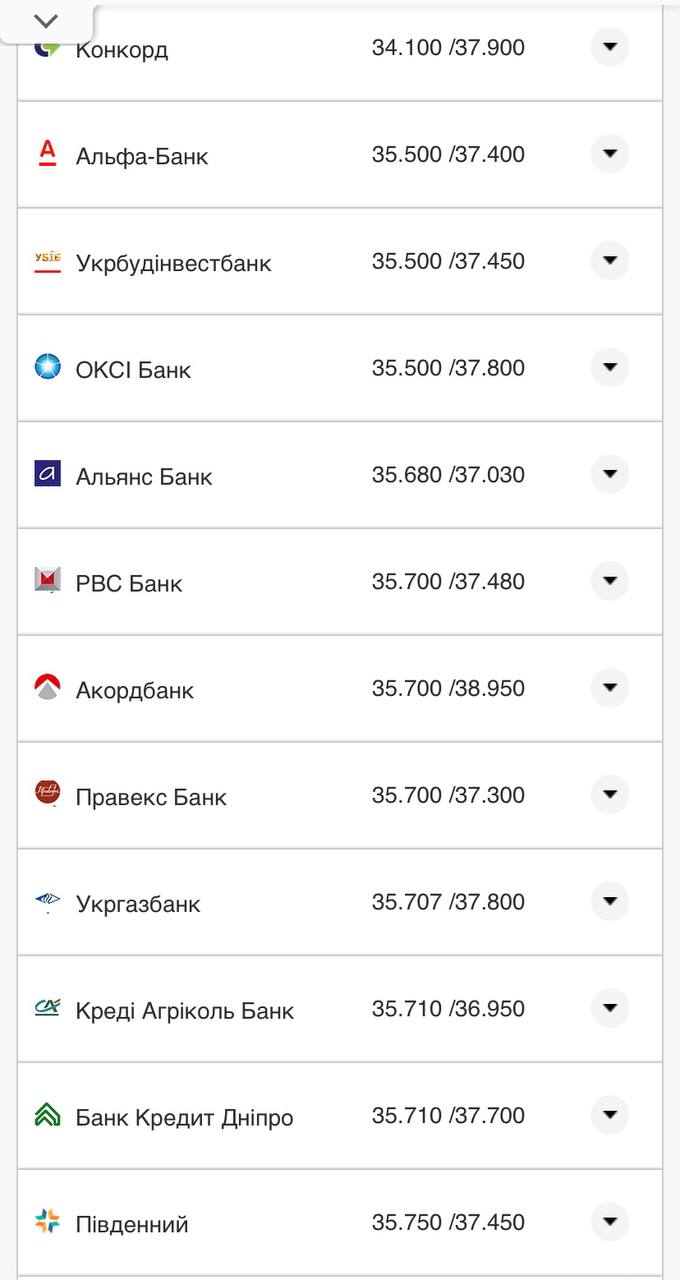Click the Банк Кредит Дніпро logo
Screen dimensions: 680x1280
click(x=47, y=1115)
